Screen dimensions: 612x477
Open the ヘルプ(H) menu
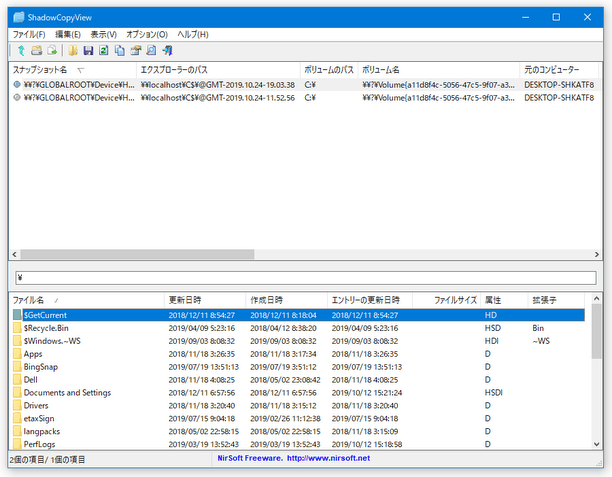[193, 34]
